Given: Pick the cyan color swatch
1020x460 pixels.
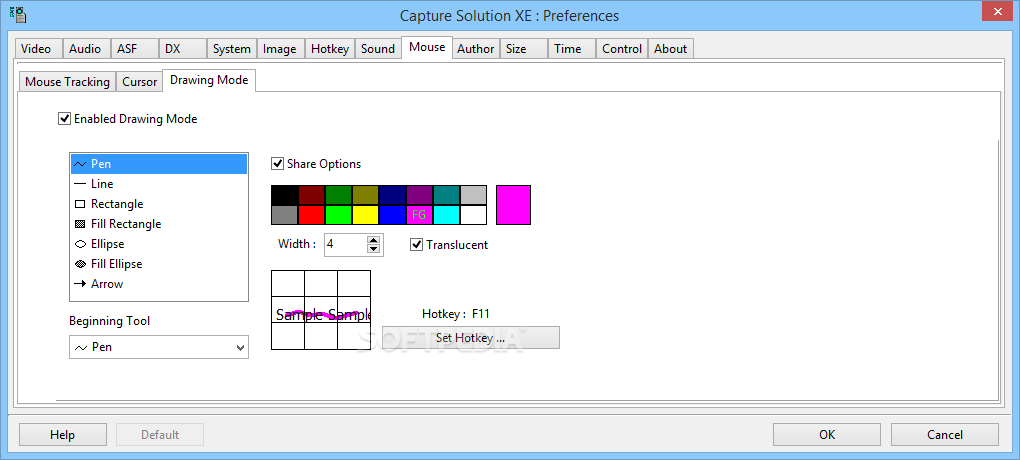Looking at the screenshot, I should click(x=446, y=215).
